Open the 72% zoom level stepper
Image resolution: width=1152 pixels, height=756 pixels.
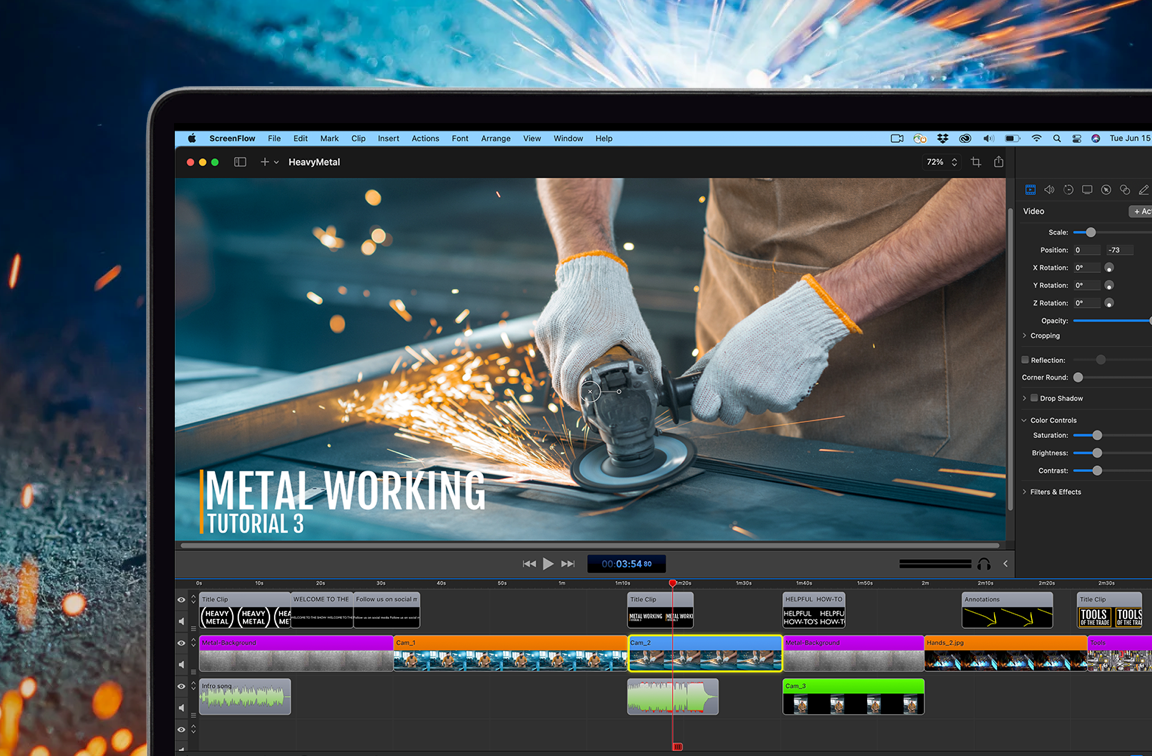click(954, 162)
